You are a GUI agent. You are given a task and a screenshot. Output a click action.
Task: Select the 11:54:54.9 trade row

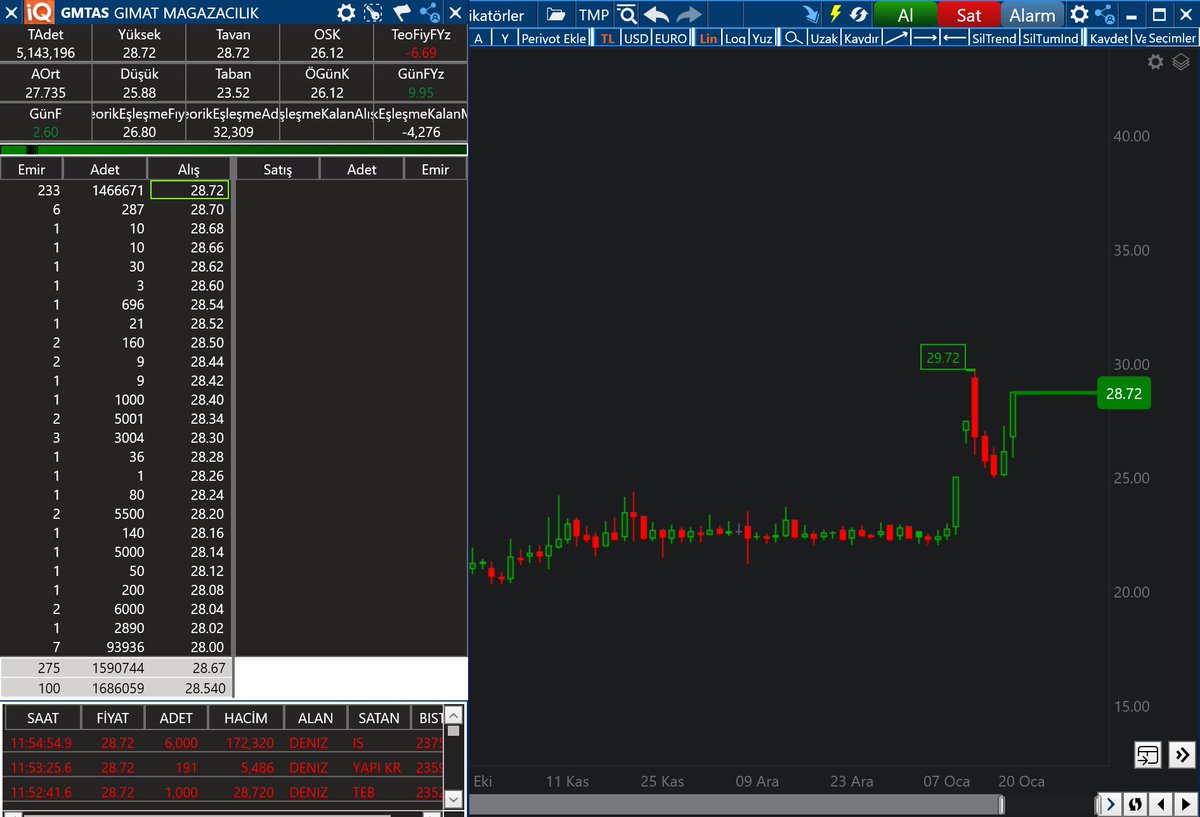[x=221, y=743]
